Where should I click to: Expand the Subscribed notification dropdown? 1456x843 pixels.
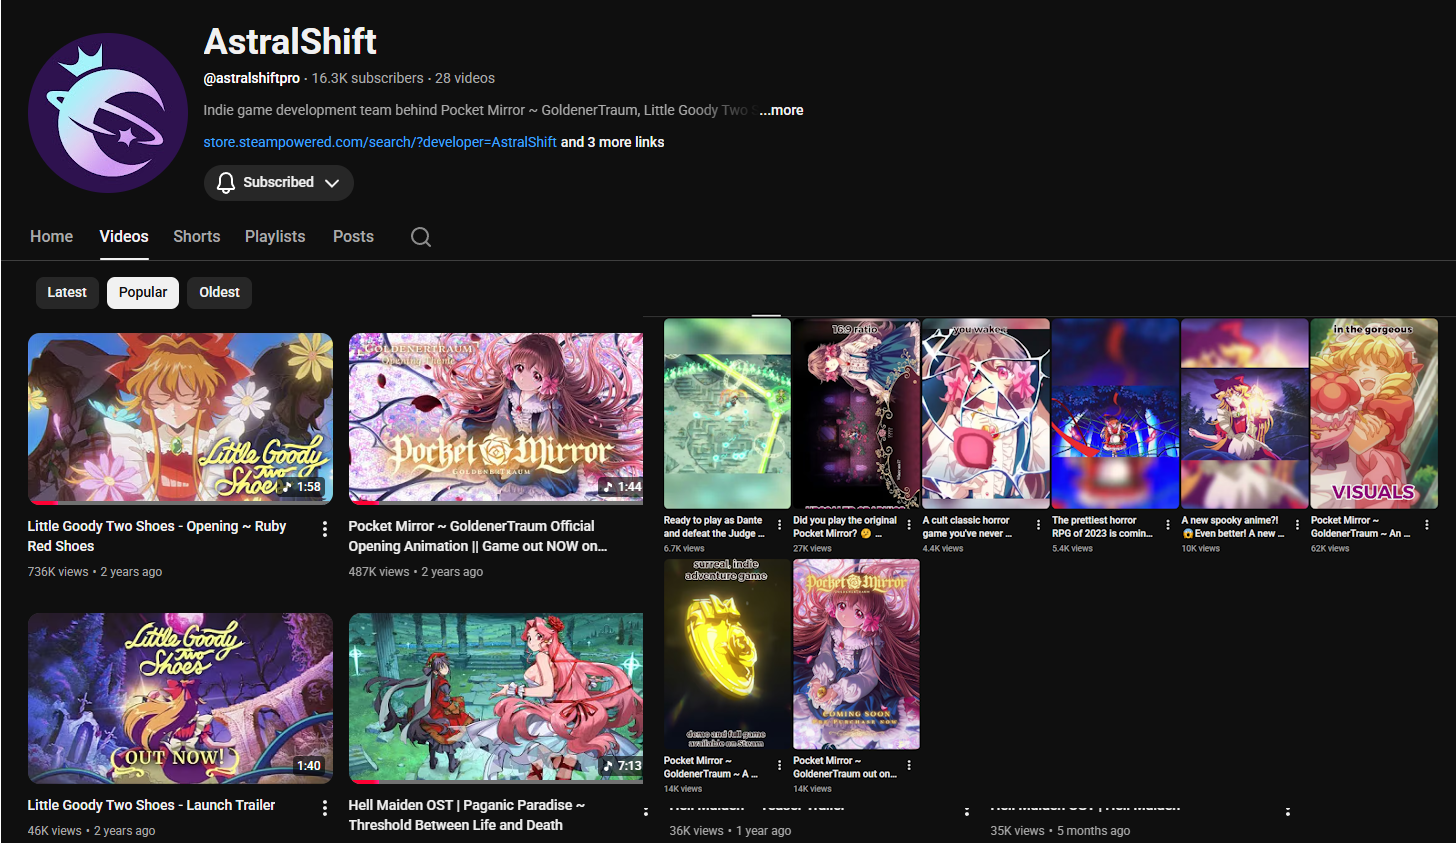tap(279, 183)
